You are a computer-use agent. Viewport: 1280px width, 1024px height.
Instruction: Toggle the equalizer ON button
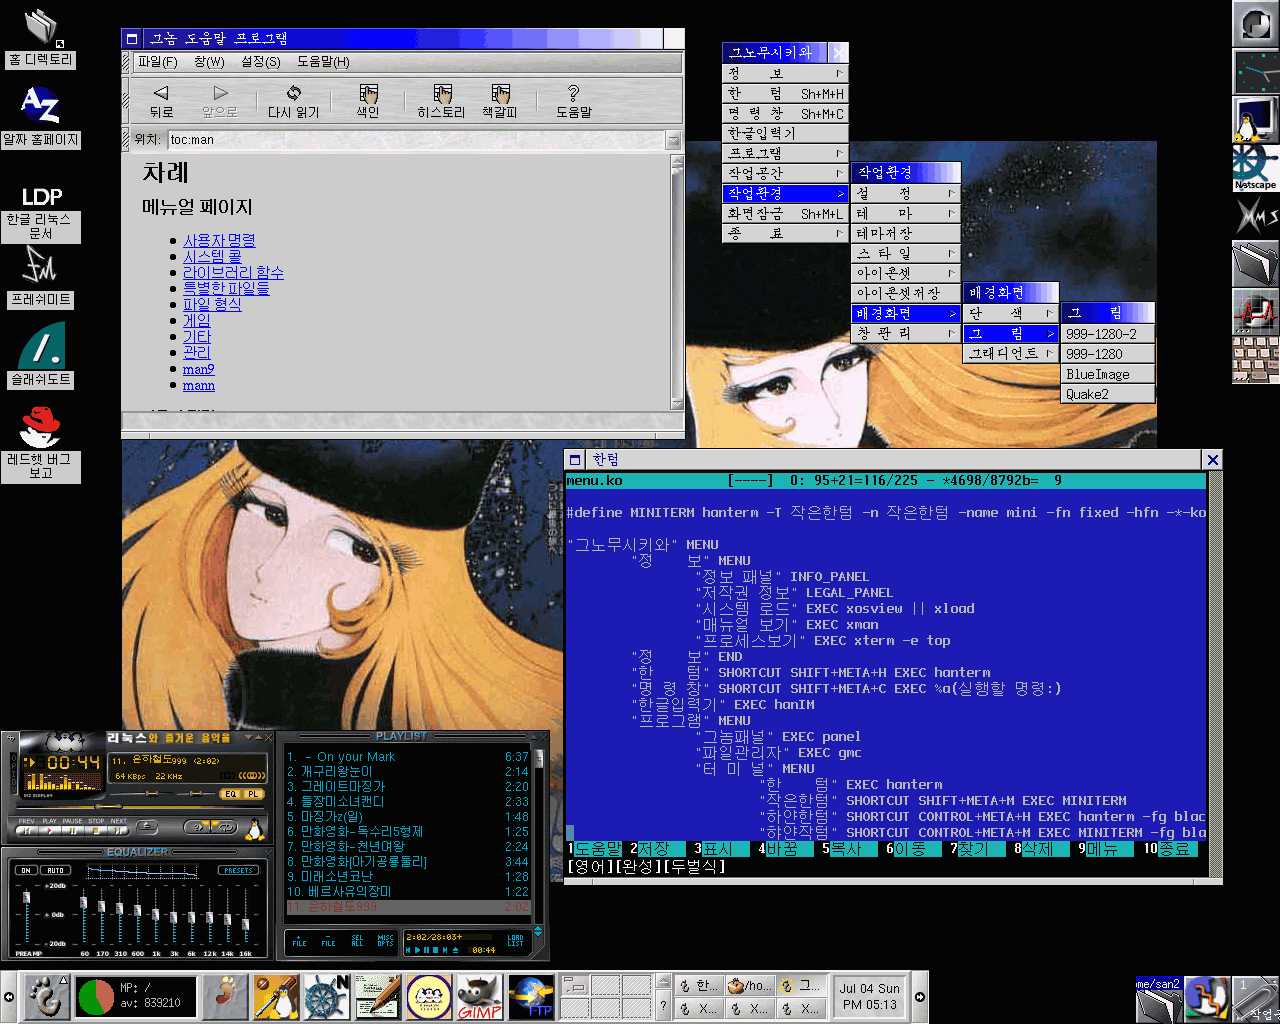(27, 870)
